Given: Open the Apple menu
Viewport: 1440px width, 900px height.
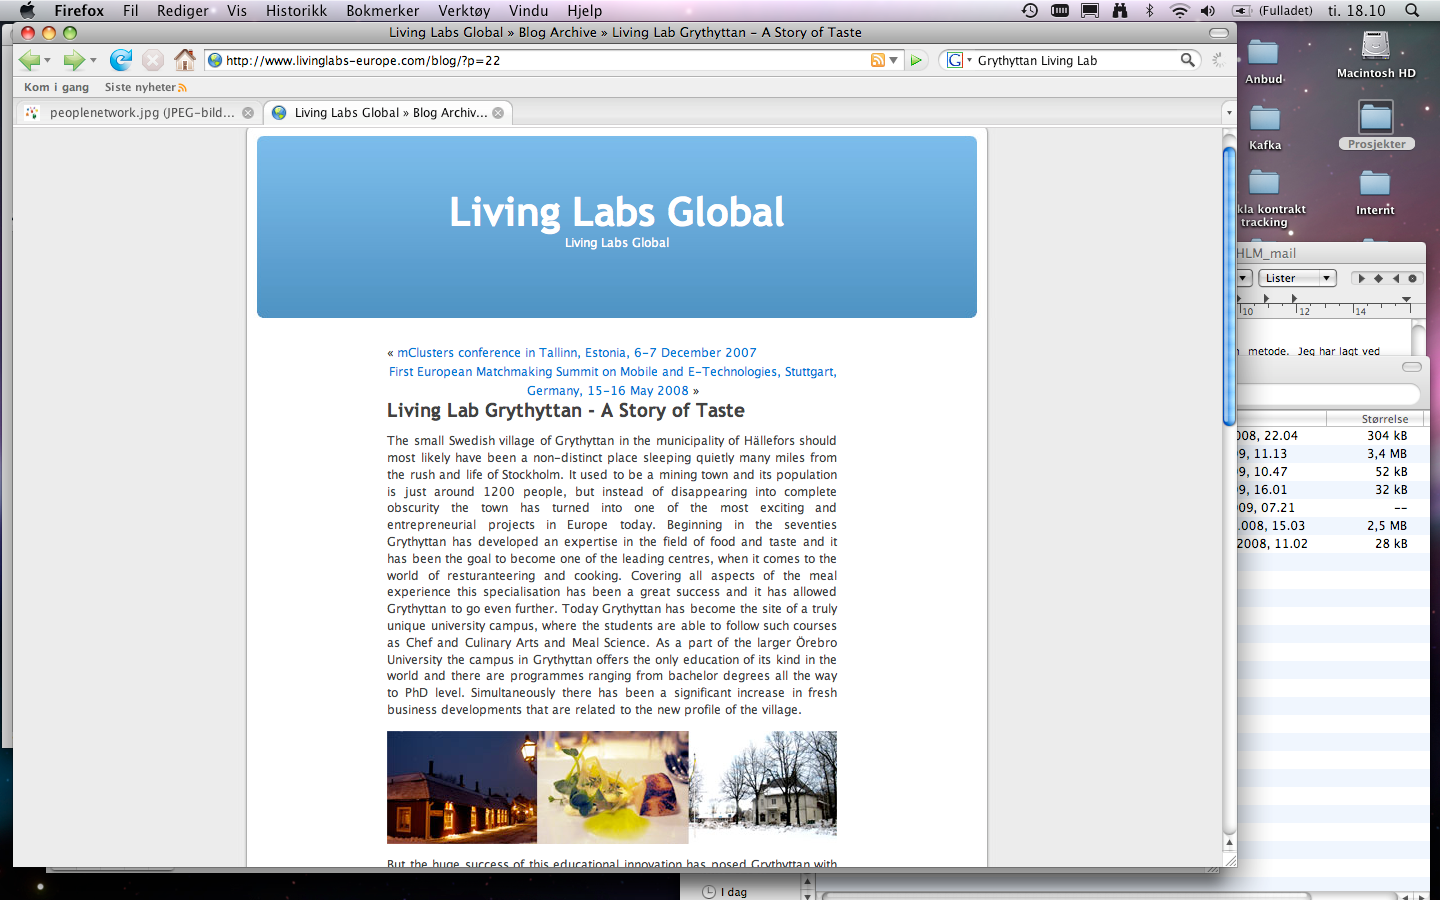Looking at the screenshot, I should (27, 10).
